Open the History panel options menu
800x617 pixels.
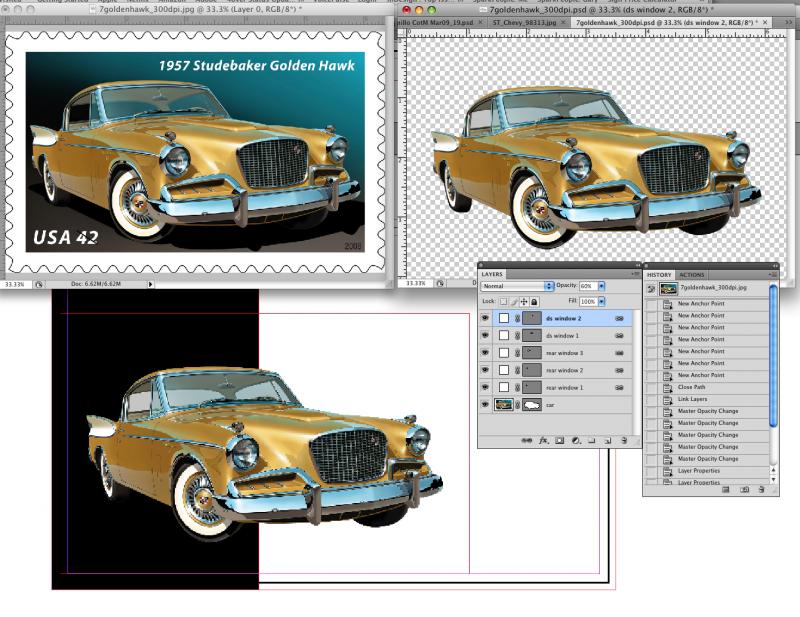tap(774, 275)
